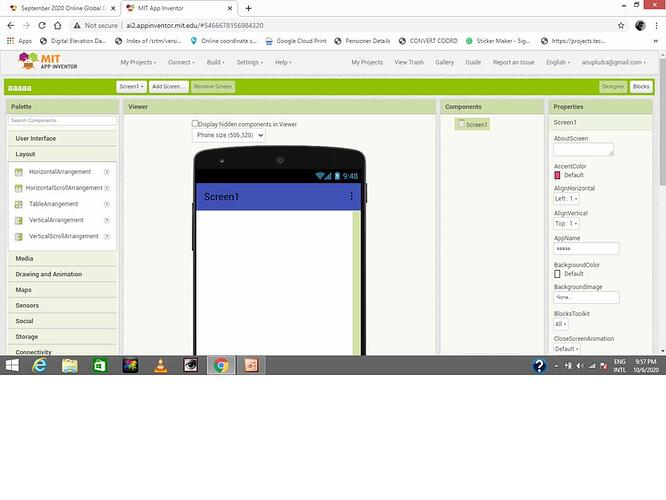
Task: Open the AlignVertical Top dropdown
Action: (566, 223)
